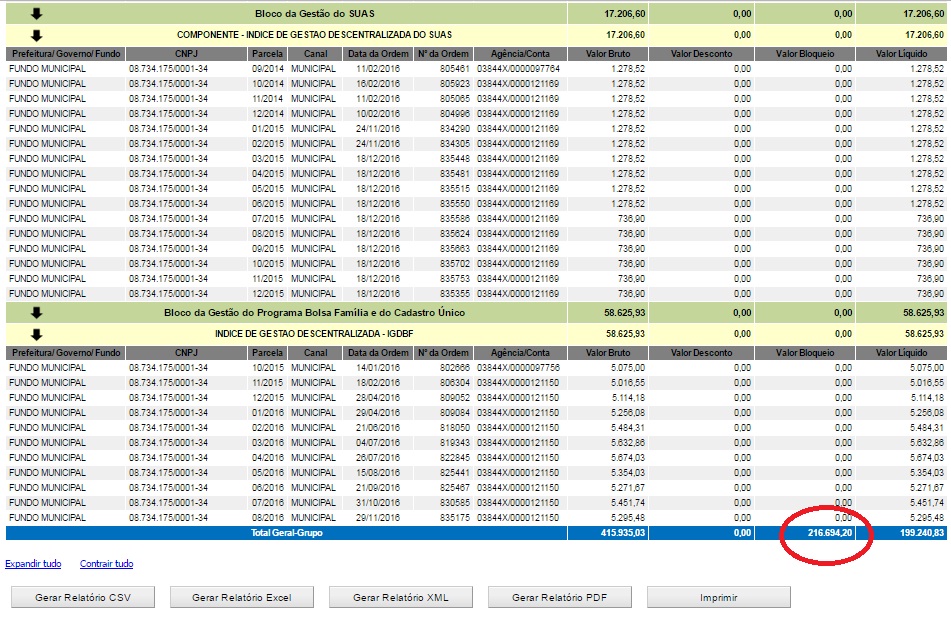Screen dimensions: 951x623
Task: Export using Gerar Relatório XML
Action: point(400,597)
